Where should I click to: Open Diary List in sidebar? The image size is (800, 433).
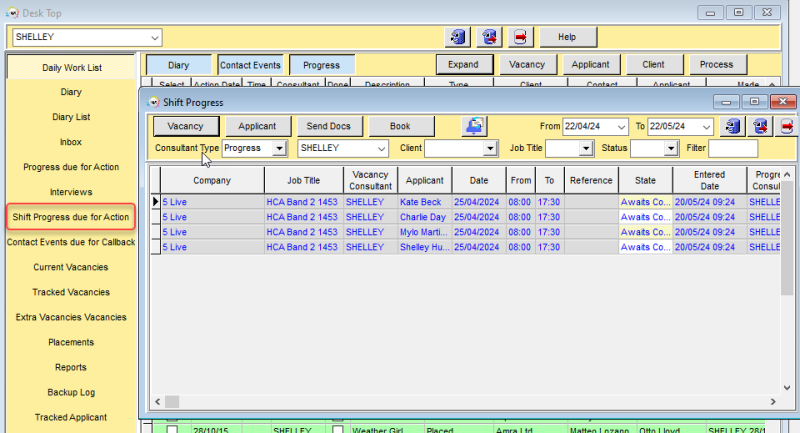point(71,117)
